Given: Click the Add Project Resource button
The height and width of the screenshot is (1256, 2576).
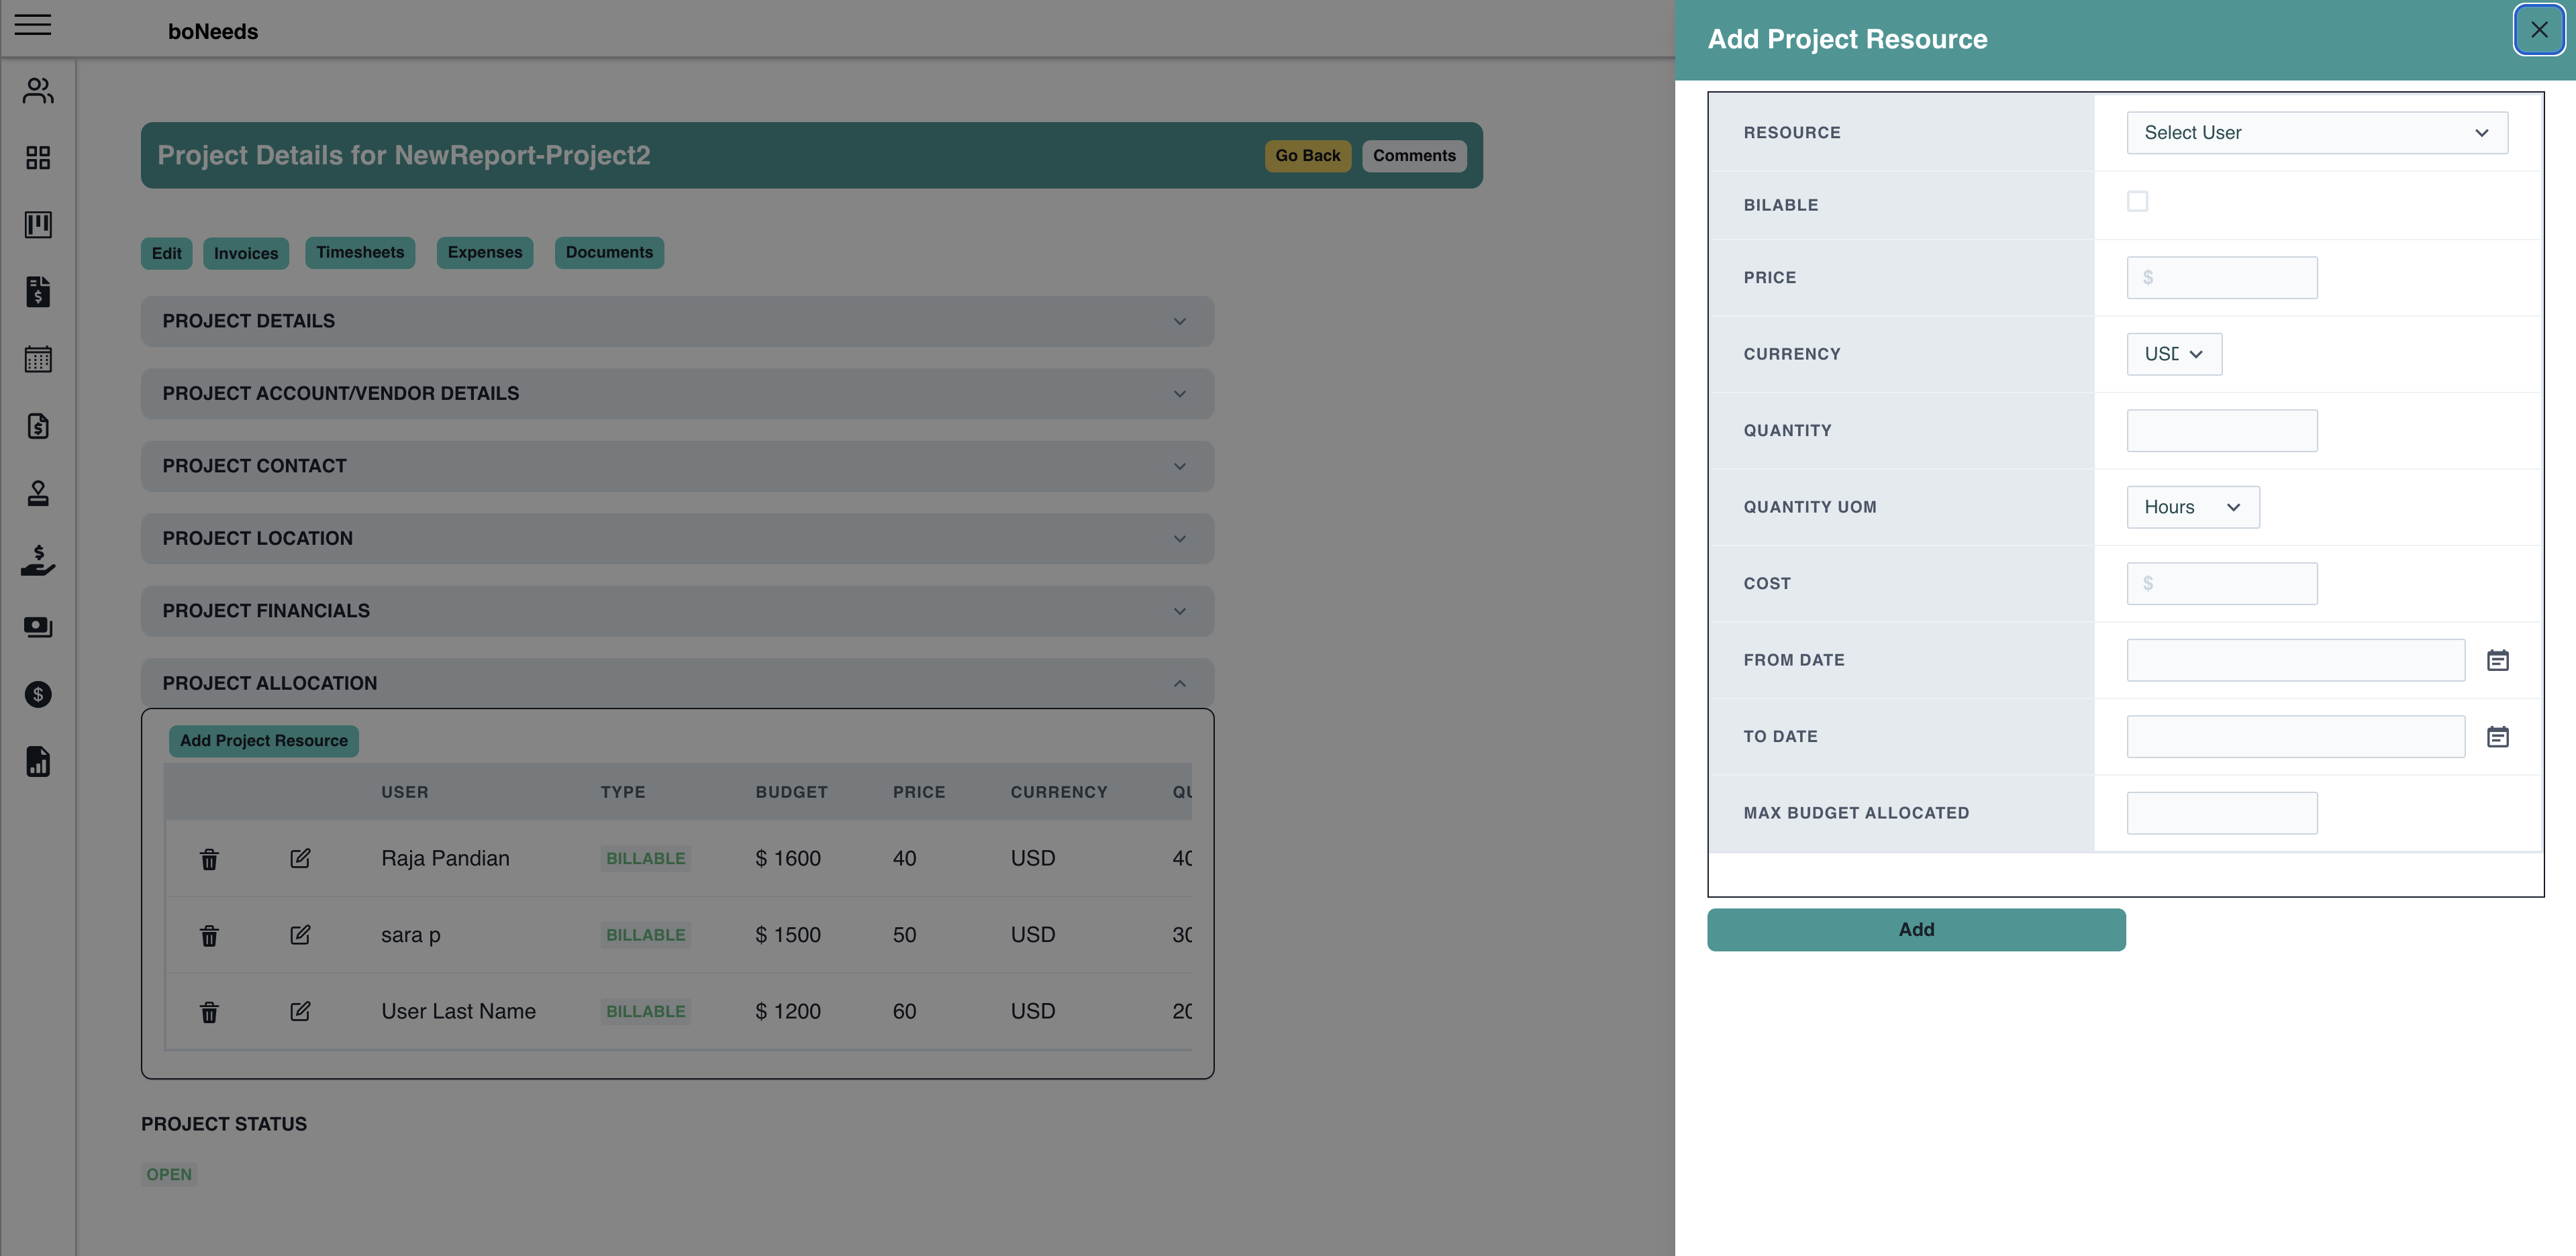Looking at the screenshot, I should pyautogui.click(x=263, y=740).
